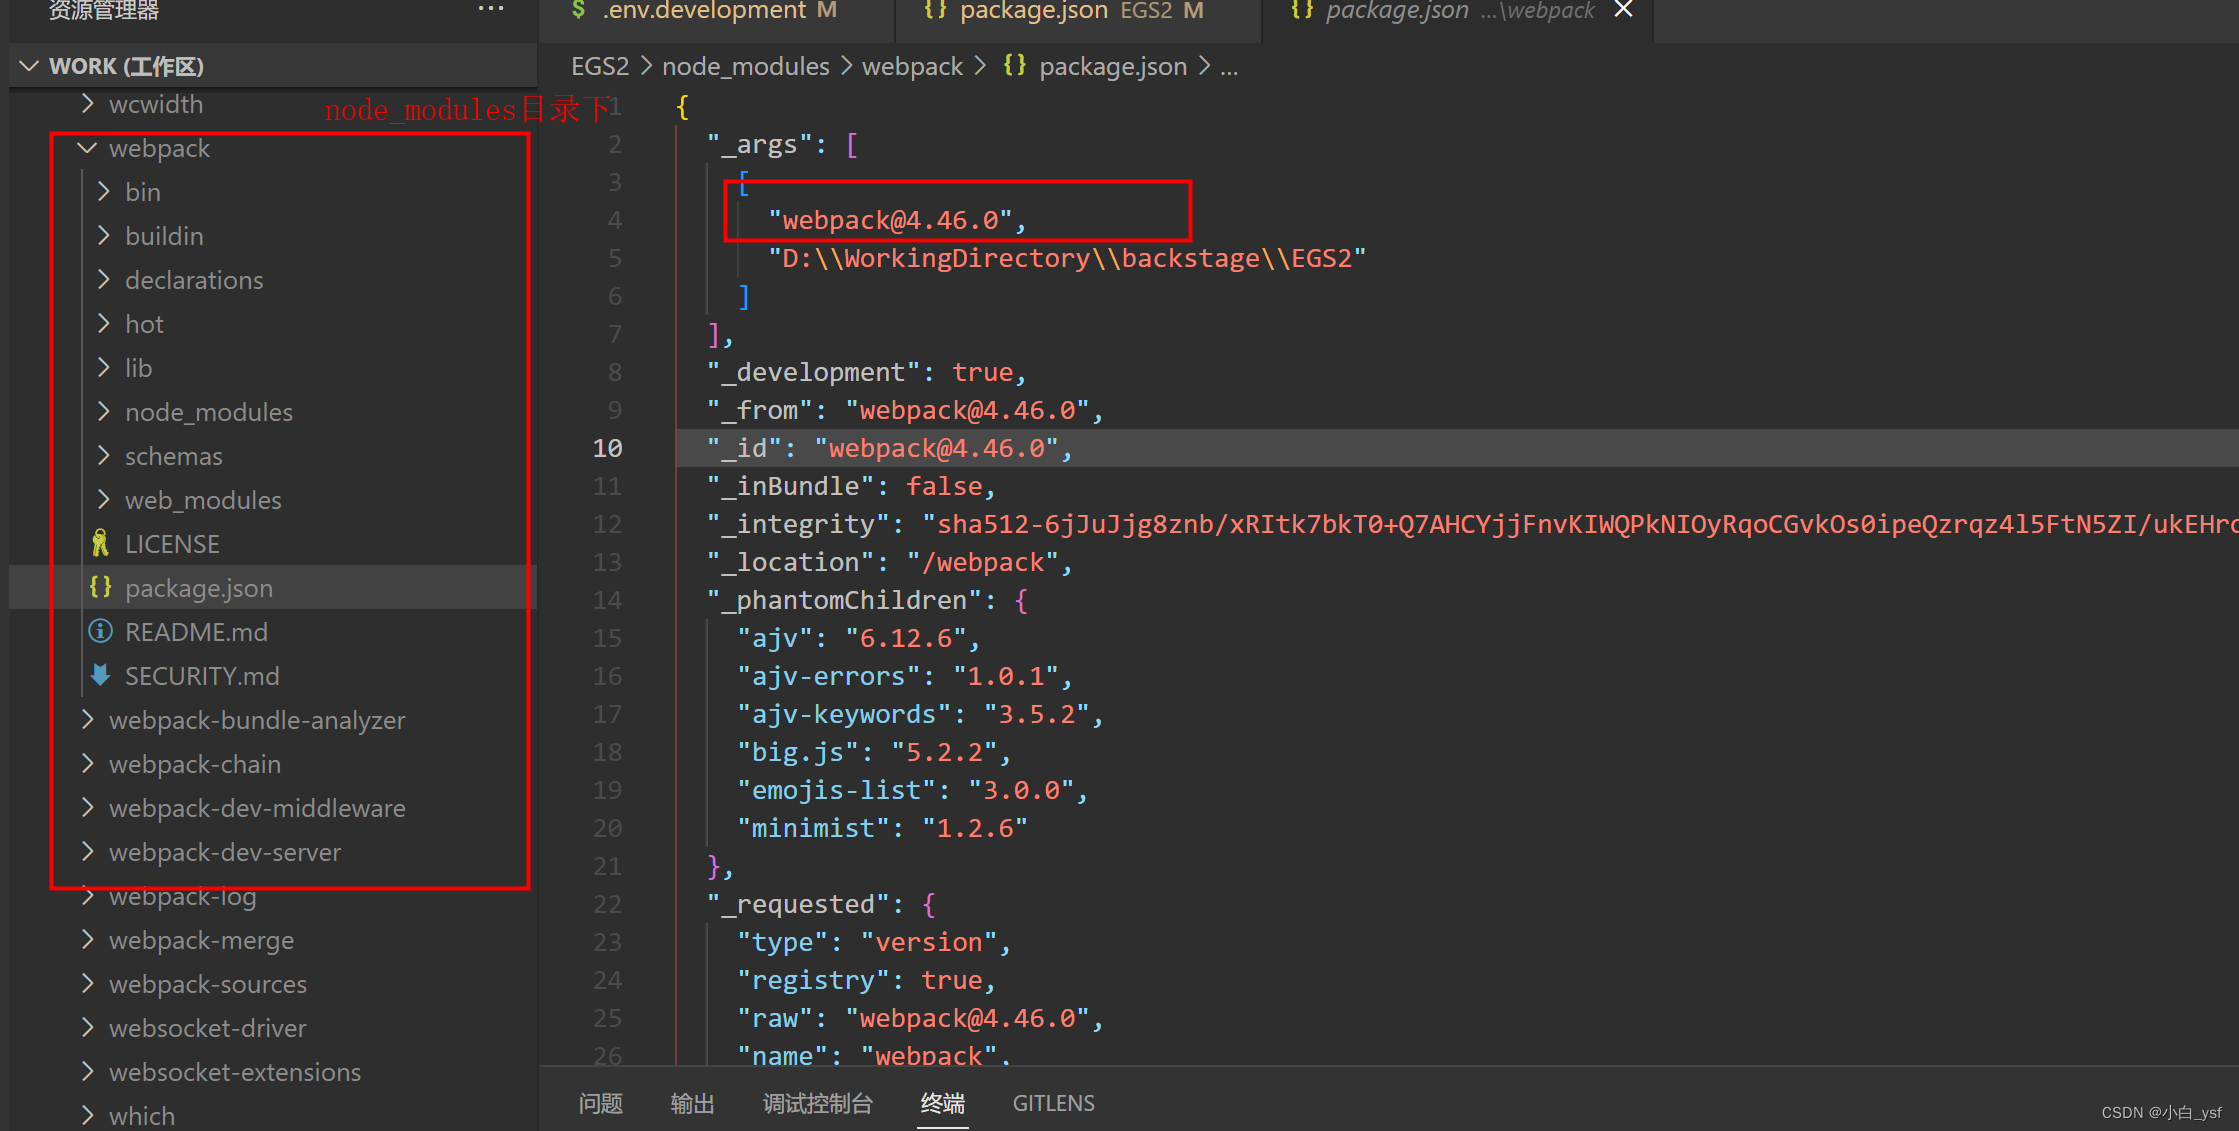Viewport: 2239px width, 1131px height.
Task: Expand the webpack-chain folder
Action: click(x=88, y=763)
